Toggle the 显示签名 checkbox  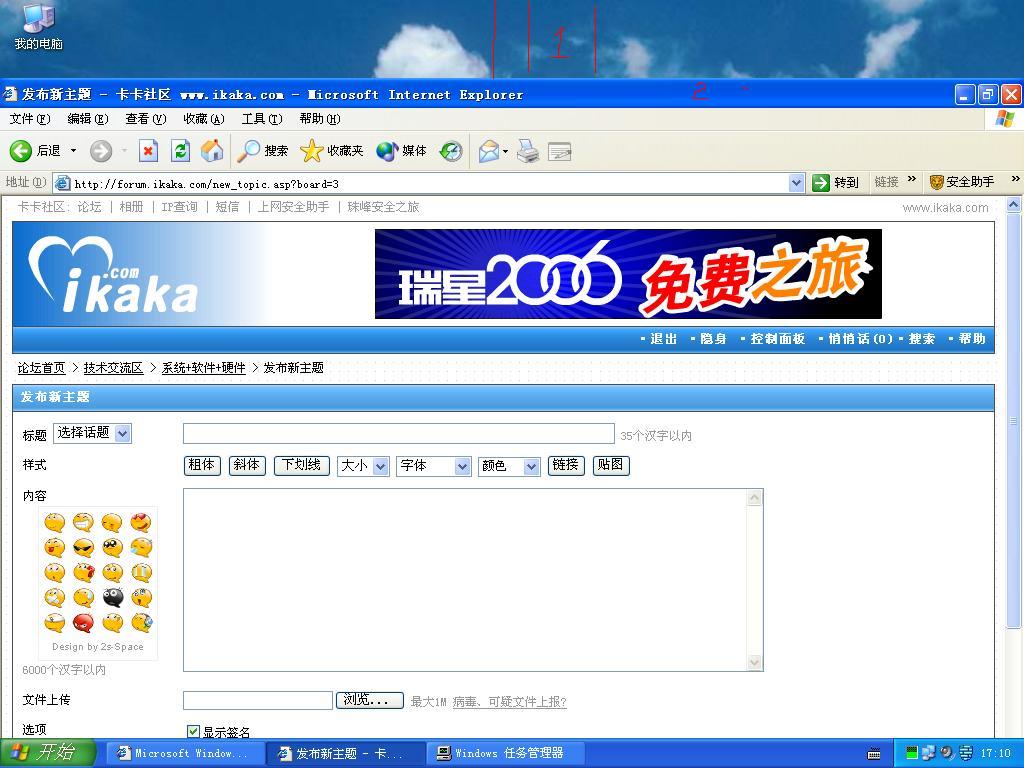pos(193,731)
